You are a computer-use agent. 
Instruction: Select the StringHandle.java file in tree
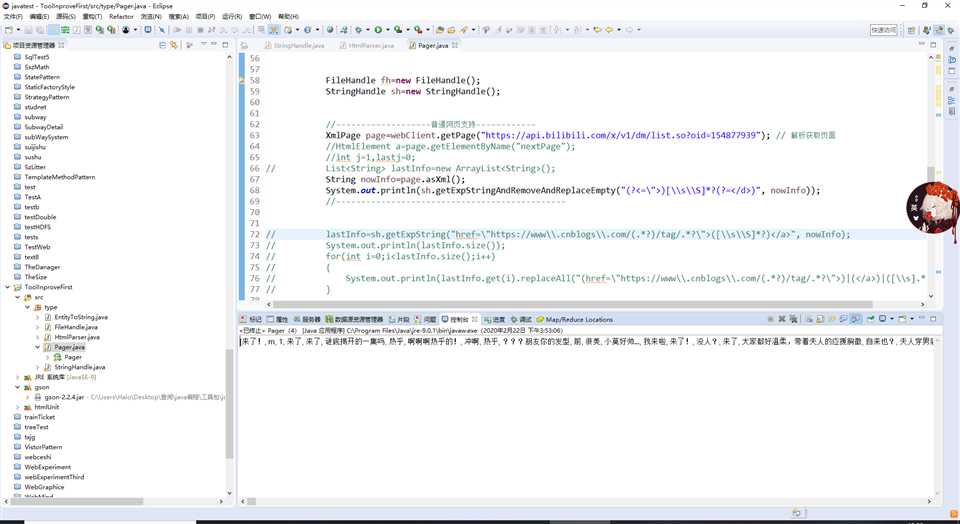tap(80, 367)
